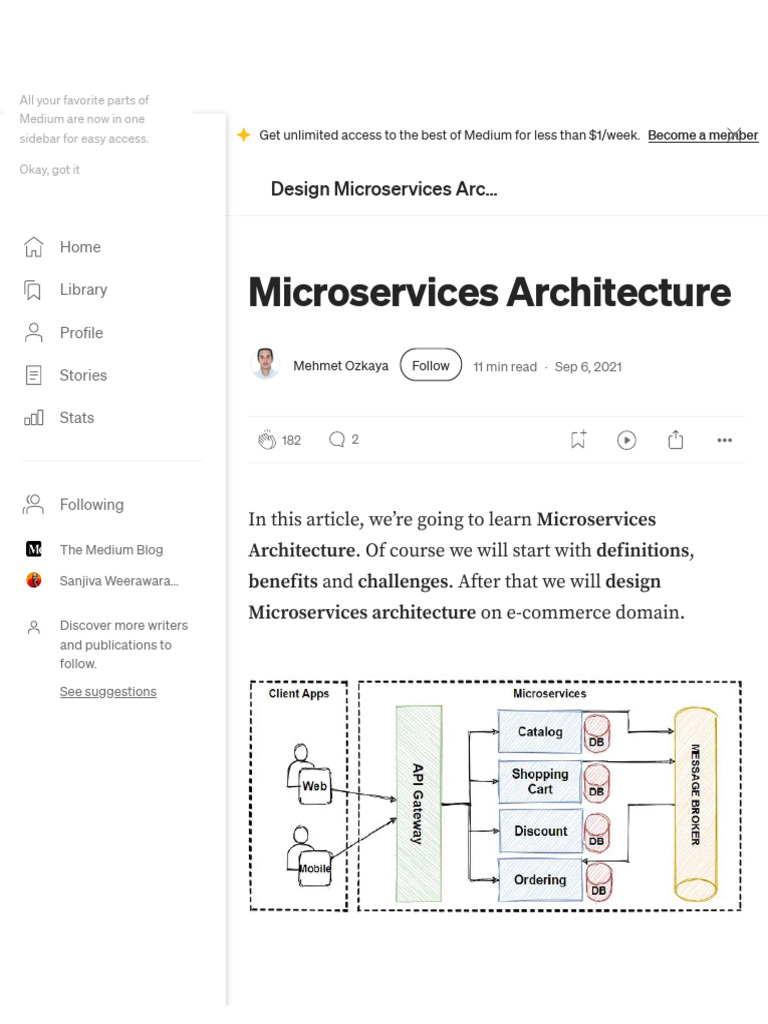Click the 11 min read text
Viewport: 768px width, 1024px height.
pos(505,367)
